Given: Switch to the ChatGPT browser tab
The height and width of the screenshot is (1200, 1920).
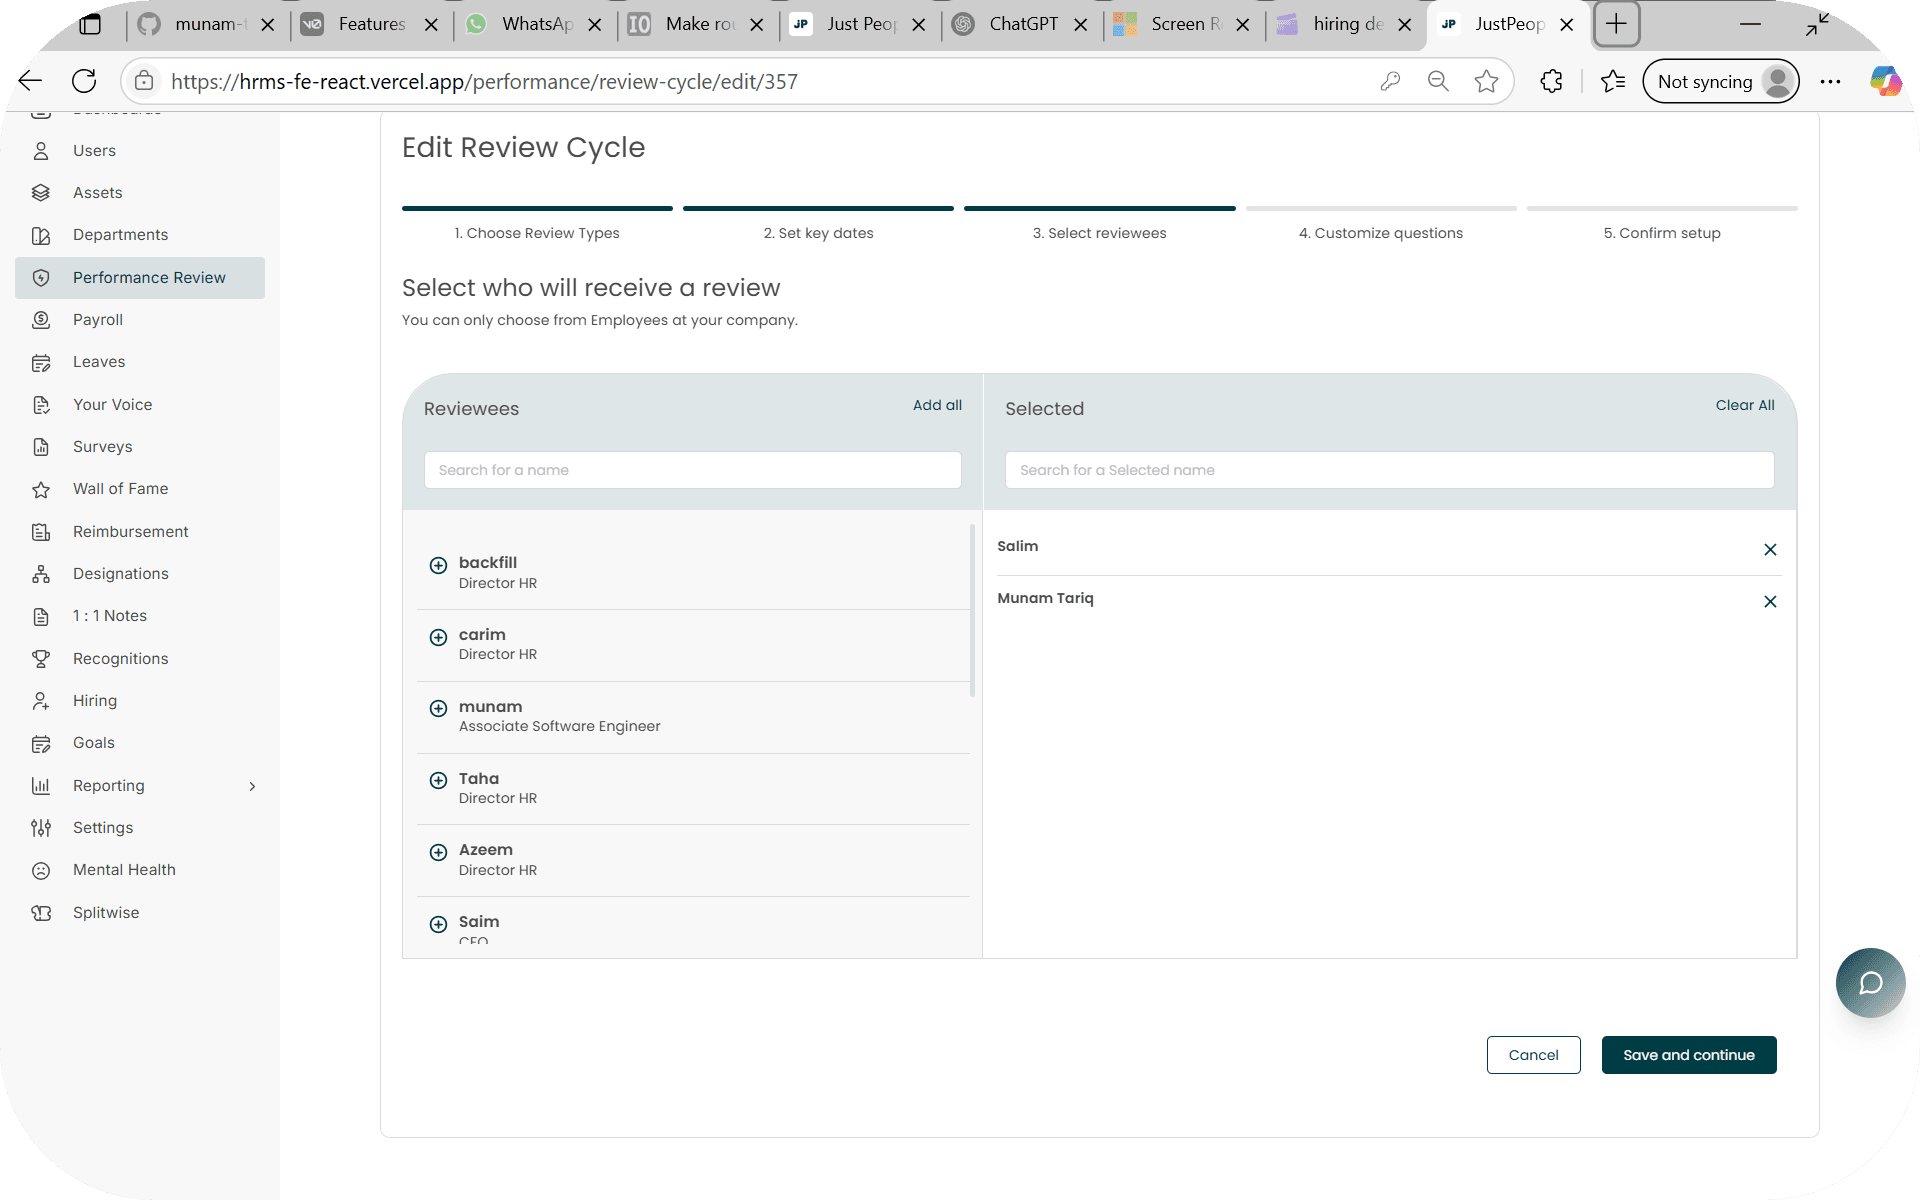Looking at the screenshot, I should (x=1022, y=24).
